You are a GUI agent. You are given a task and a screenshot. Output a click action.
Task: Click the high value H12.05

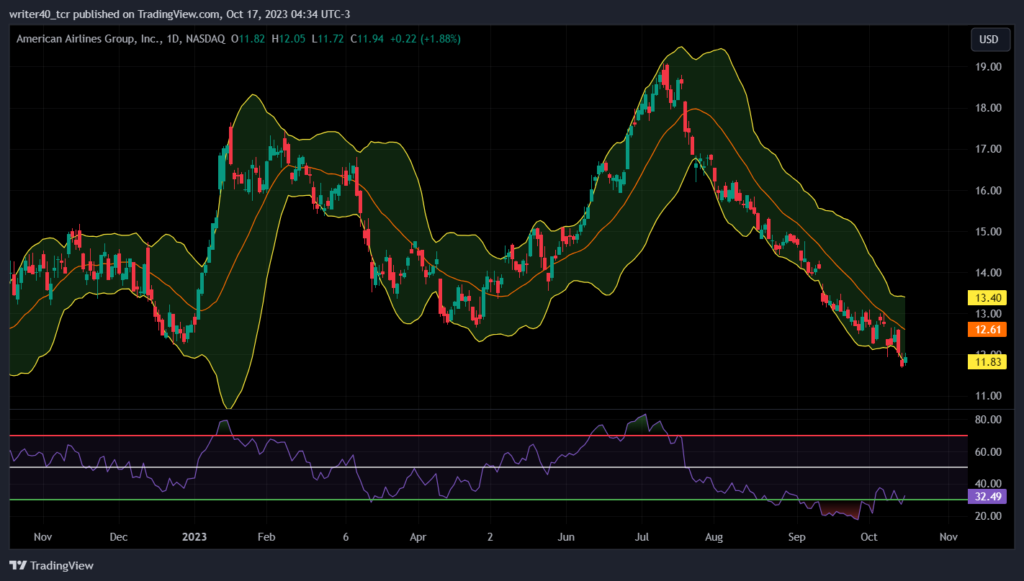289,39
